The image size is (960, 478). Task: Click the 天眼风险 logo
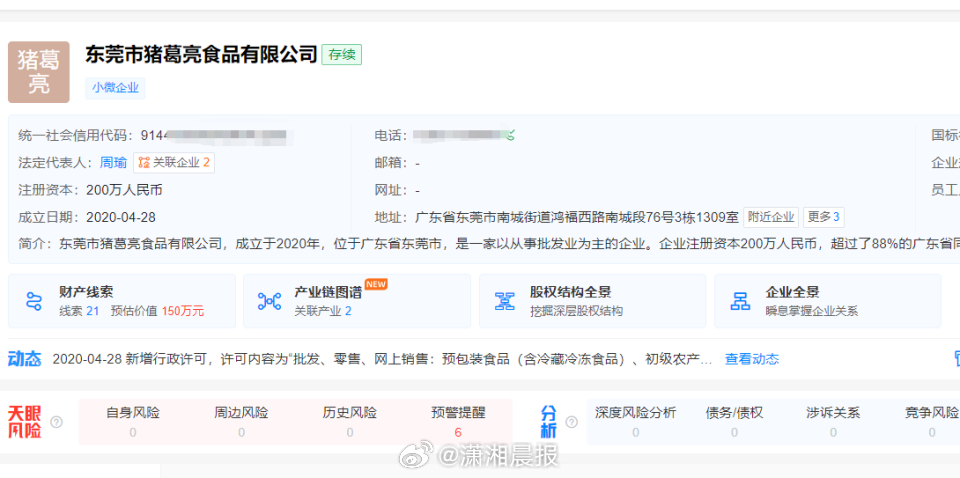pyautogui.click(x=24, y=422)
